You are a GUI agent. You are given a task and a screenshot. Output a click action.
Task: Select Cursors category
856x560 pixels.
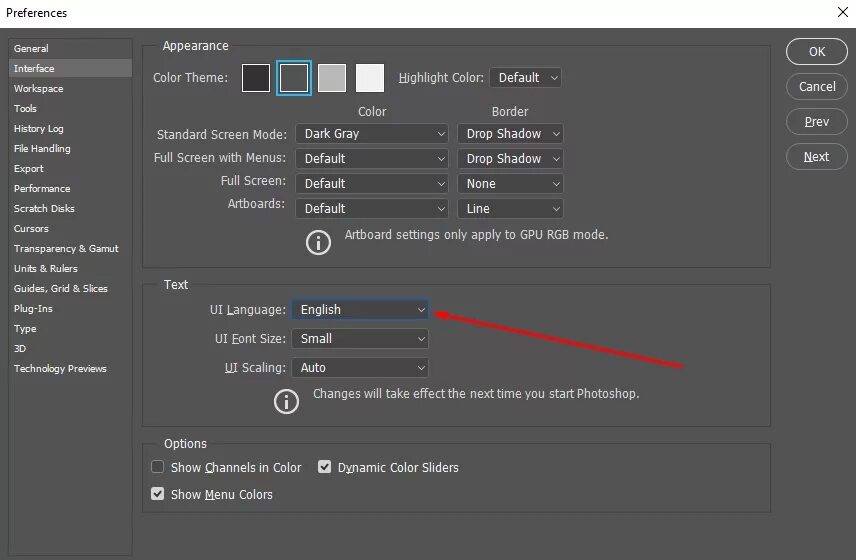pos(70,228)
